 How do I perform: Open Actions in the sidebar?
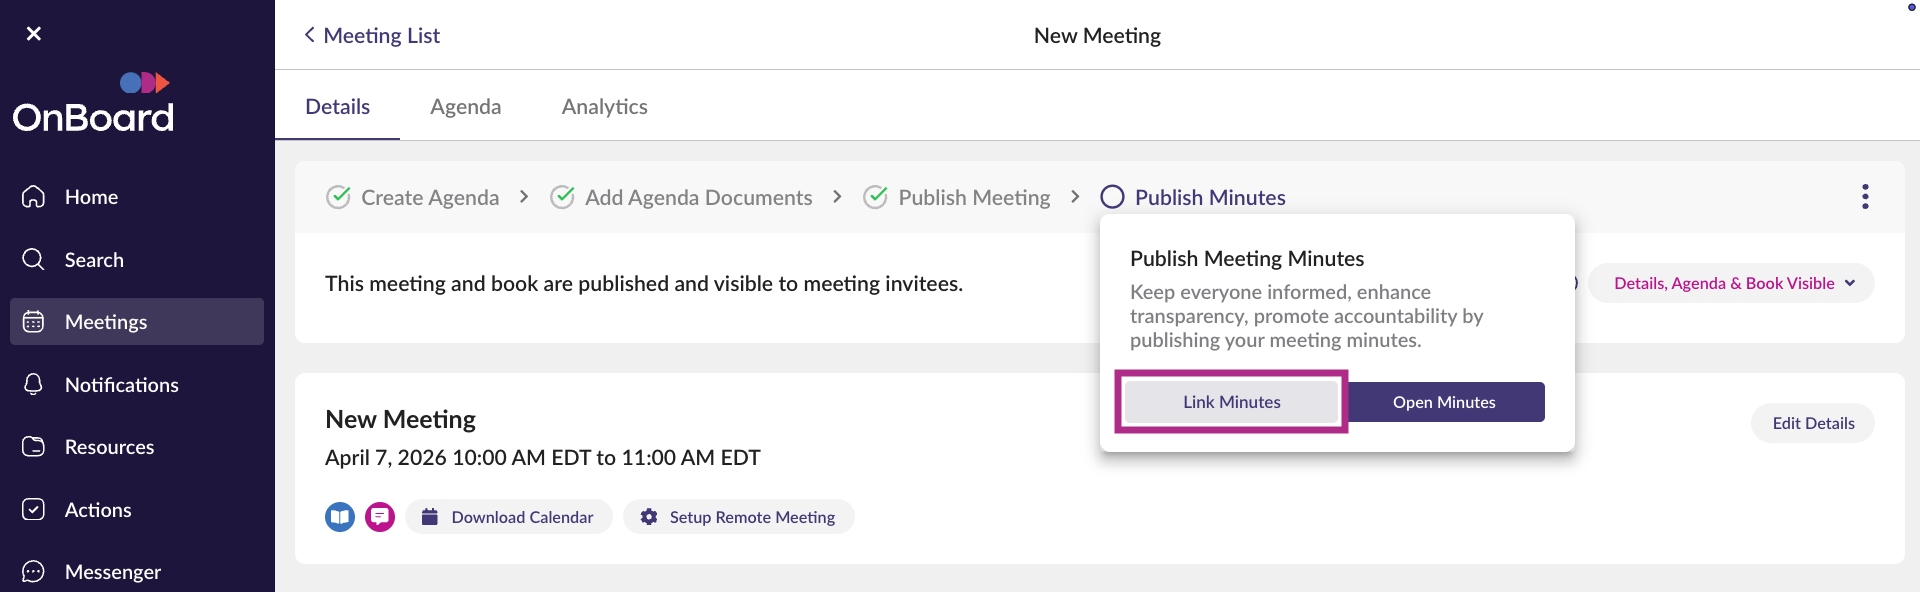98,510
